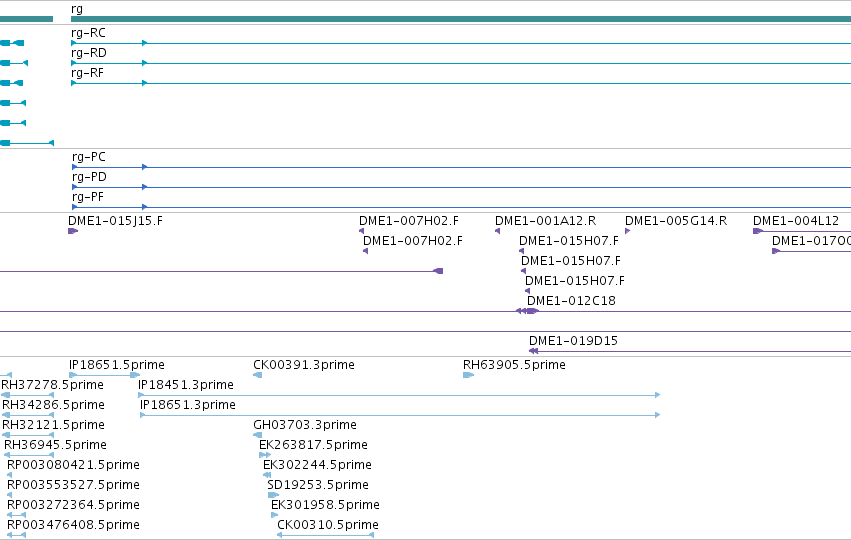Open the DME1-005G14.R feature label
The width and height of the screenshot is (851, 540).
click(676, 221)
